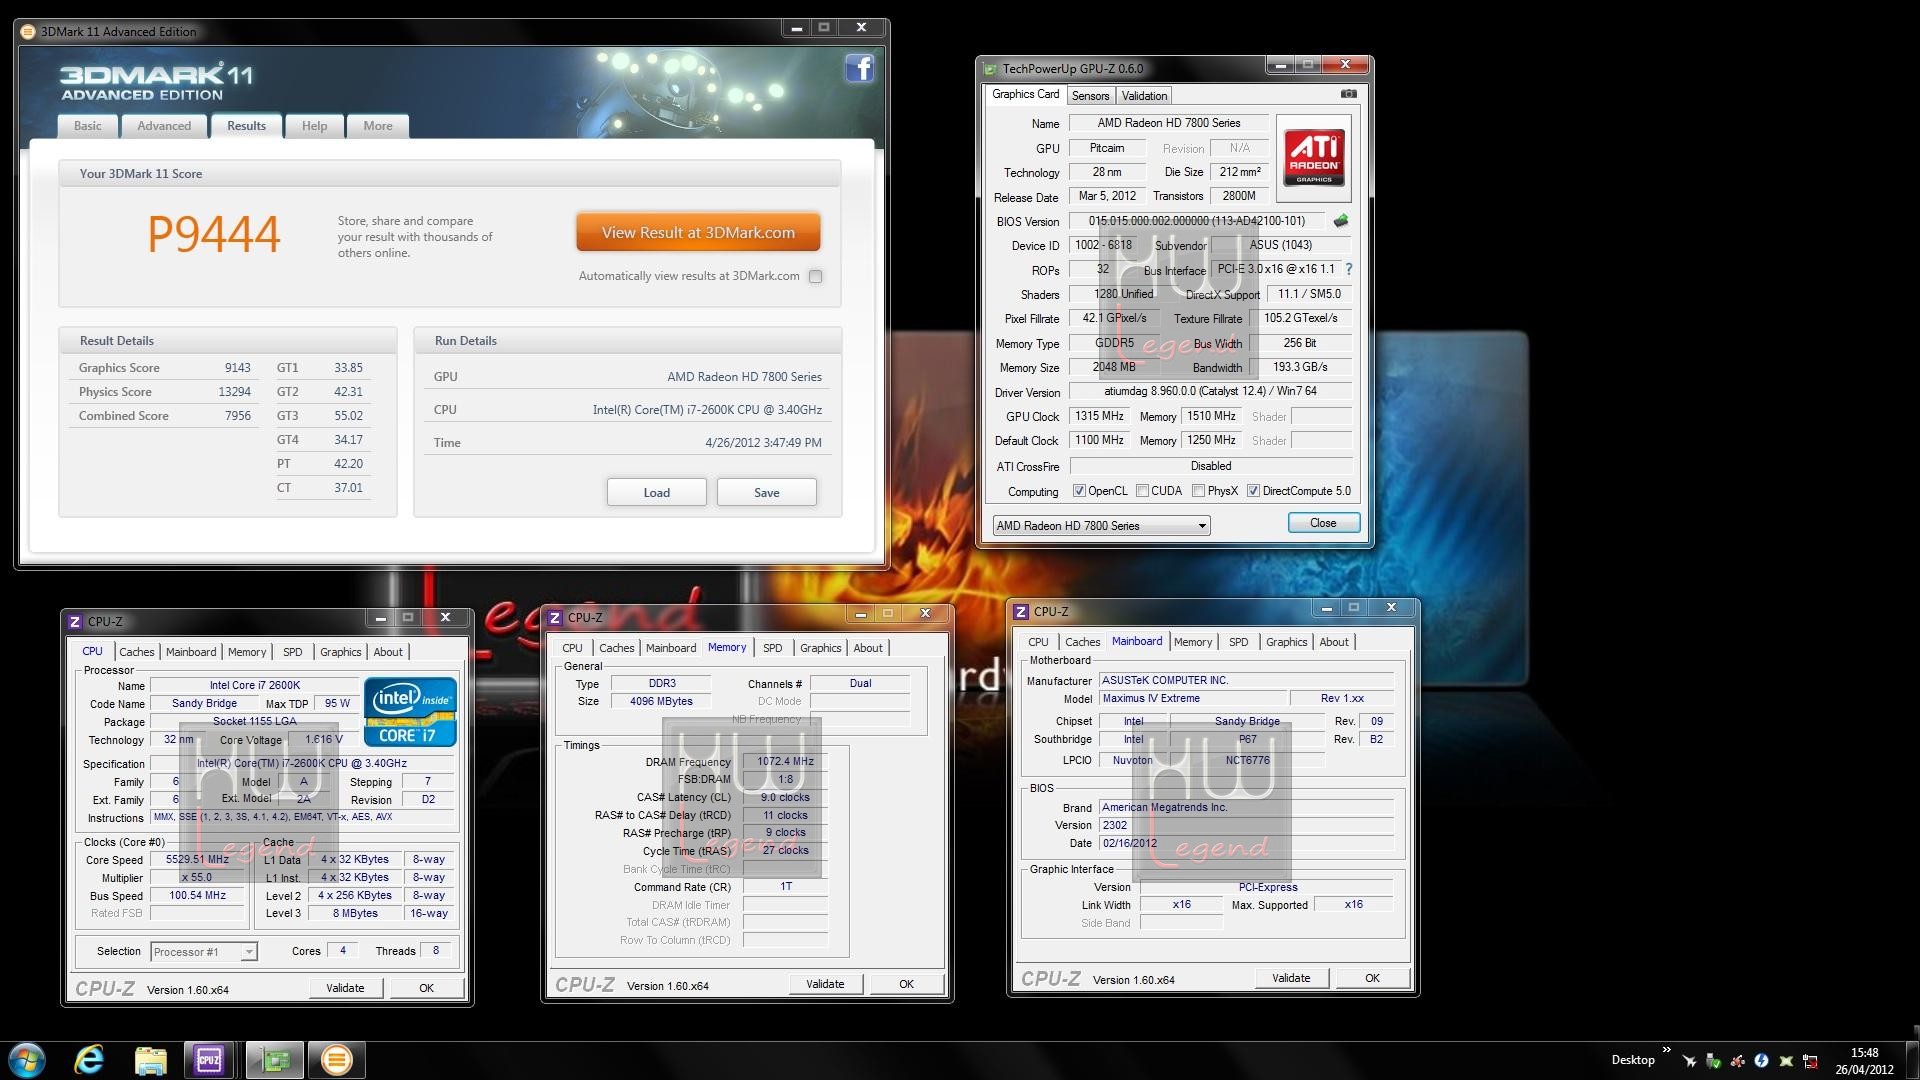Screen dimensions: 1920x1080
Task: Click OK in the CPU-Z Memory window
Action: pos(906,984)
